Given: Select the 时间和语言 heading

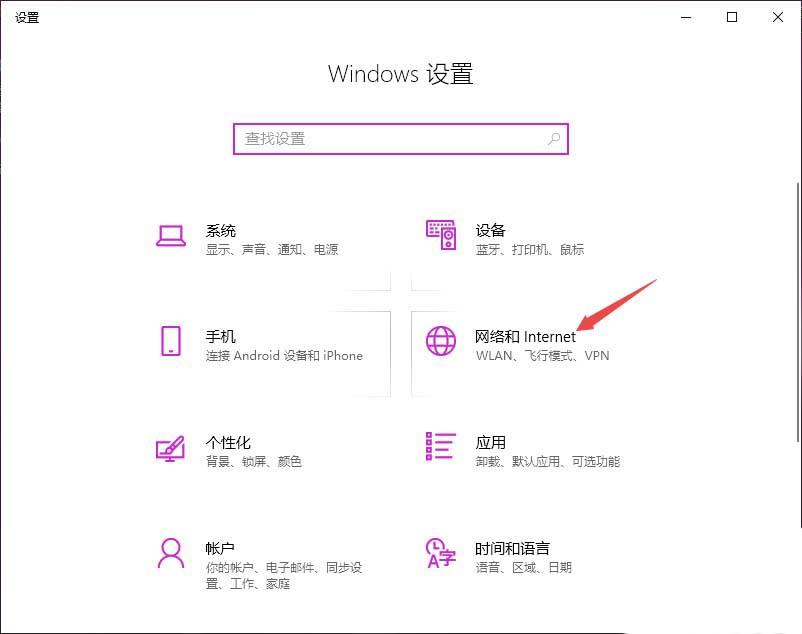Looking at the screenshot, I should pos(513,548).
